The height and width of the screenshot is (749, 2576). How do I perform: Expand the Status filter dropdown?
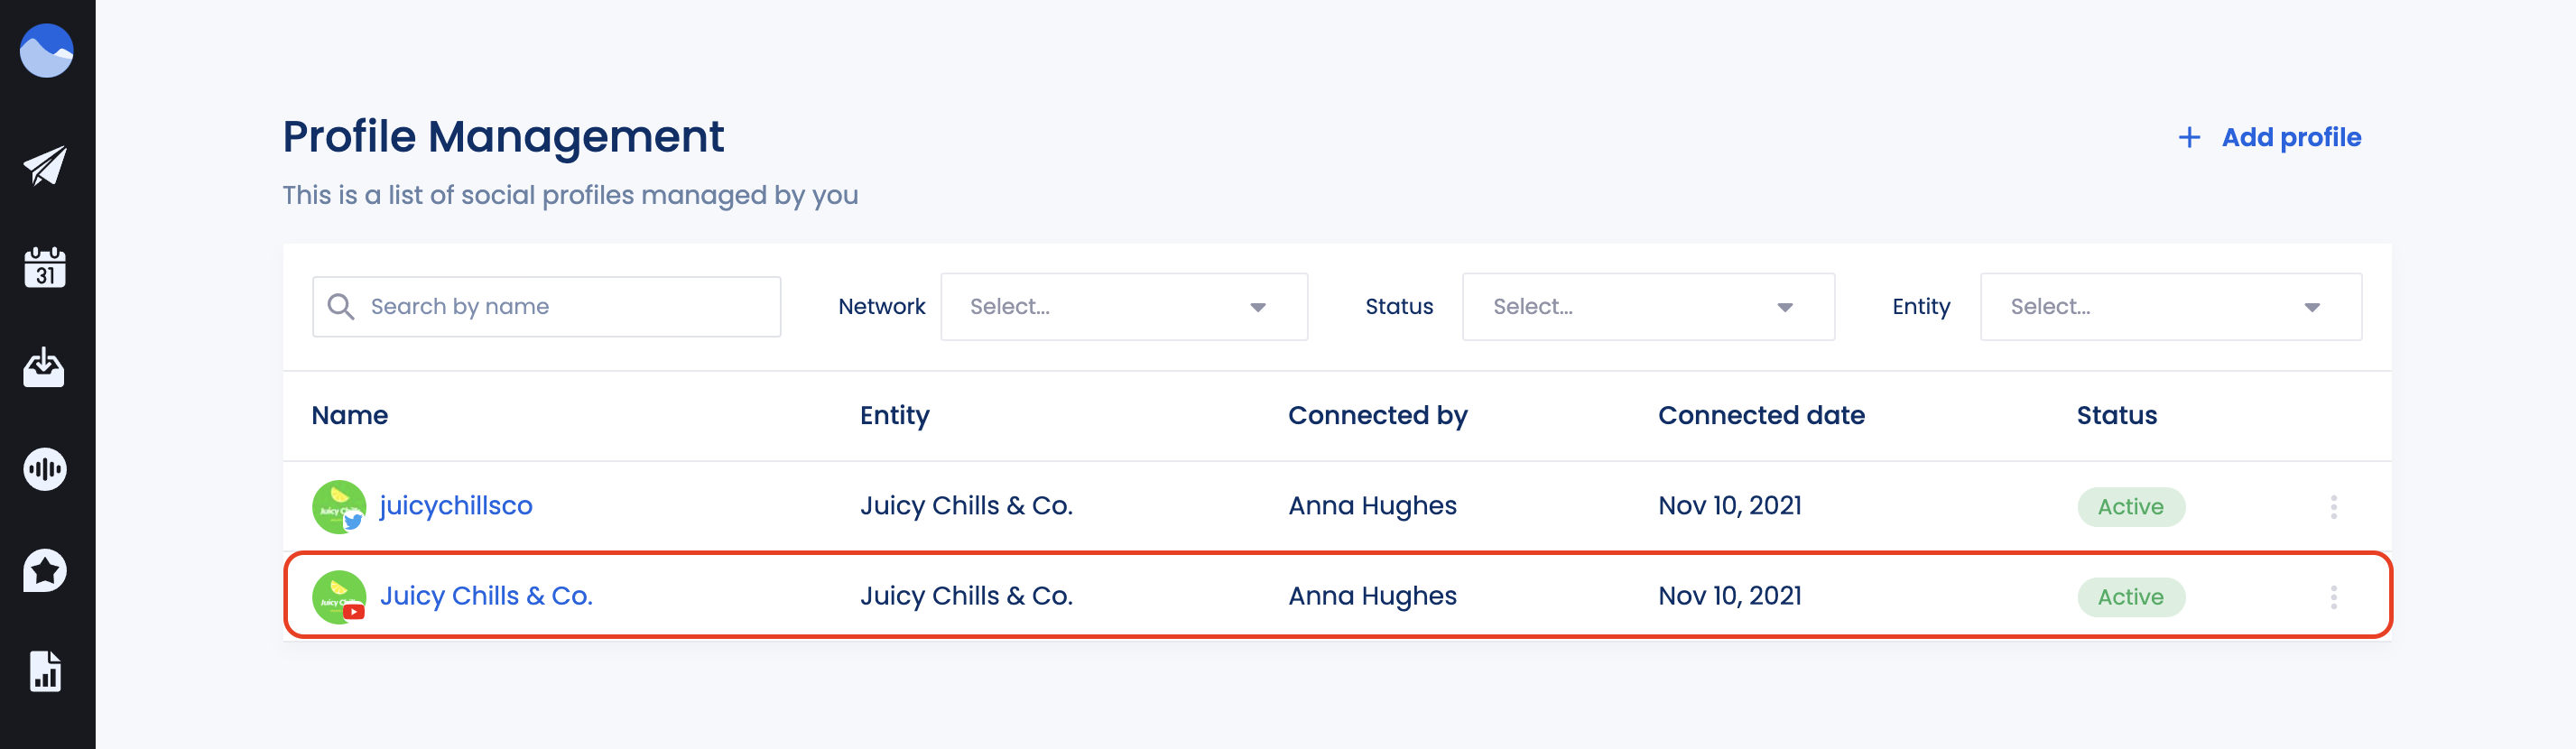[x=1648, y=307]
